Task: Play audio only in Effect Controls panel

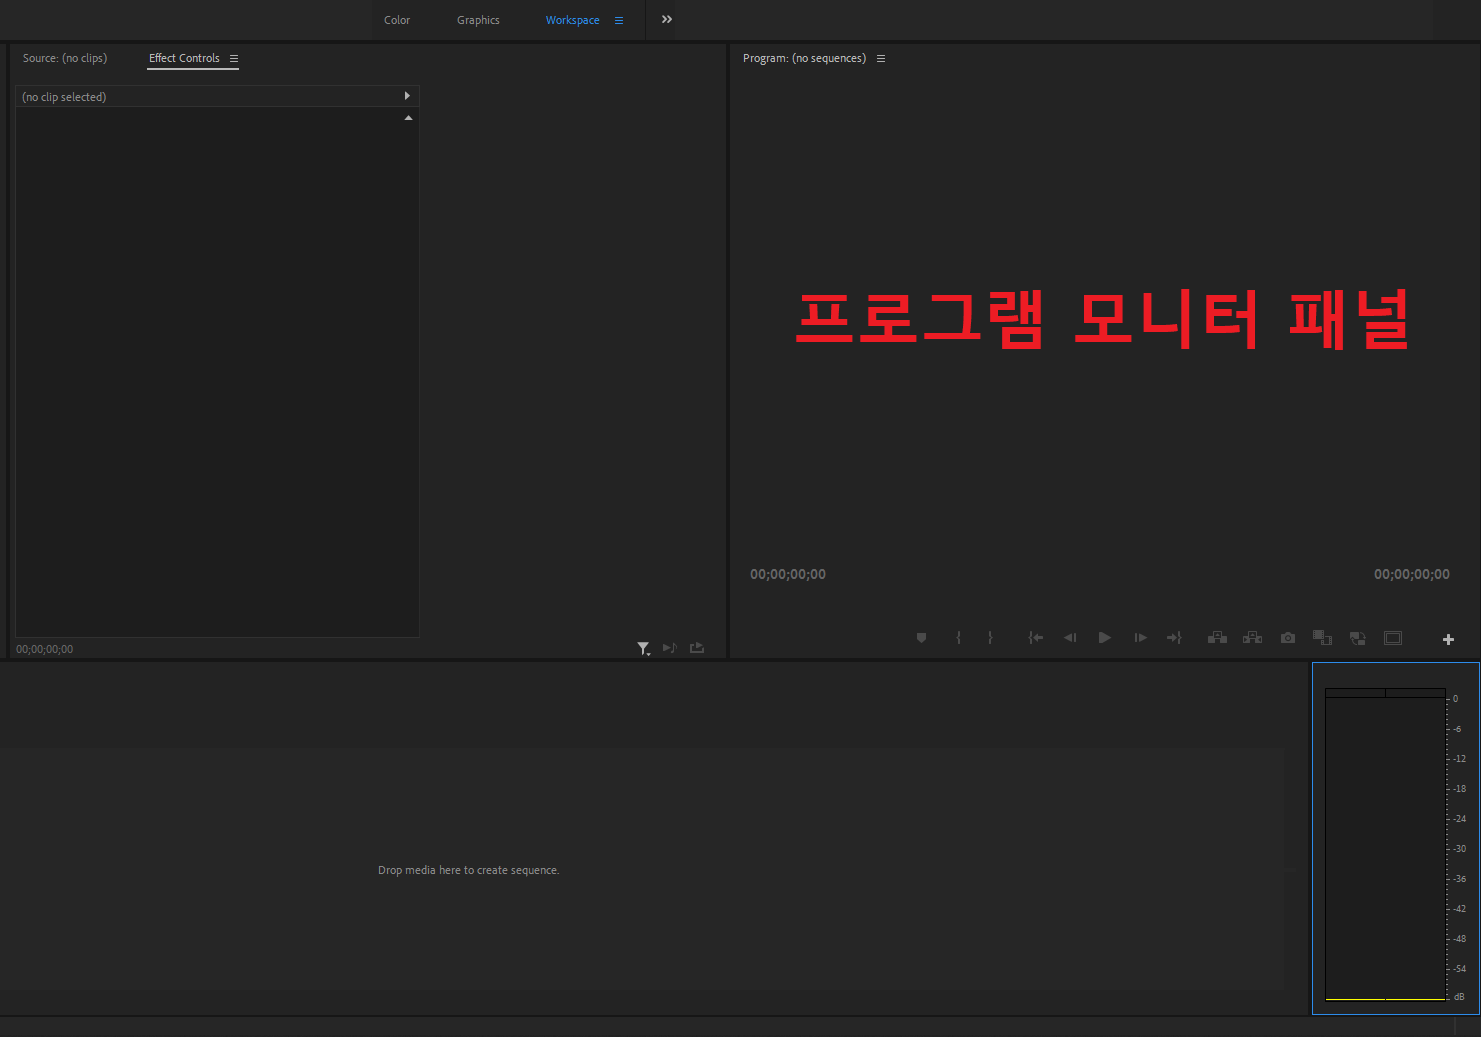Action: click(x=669, y=648)
